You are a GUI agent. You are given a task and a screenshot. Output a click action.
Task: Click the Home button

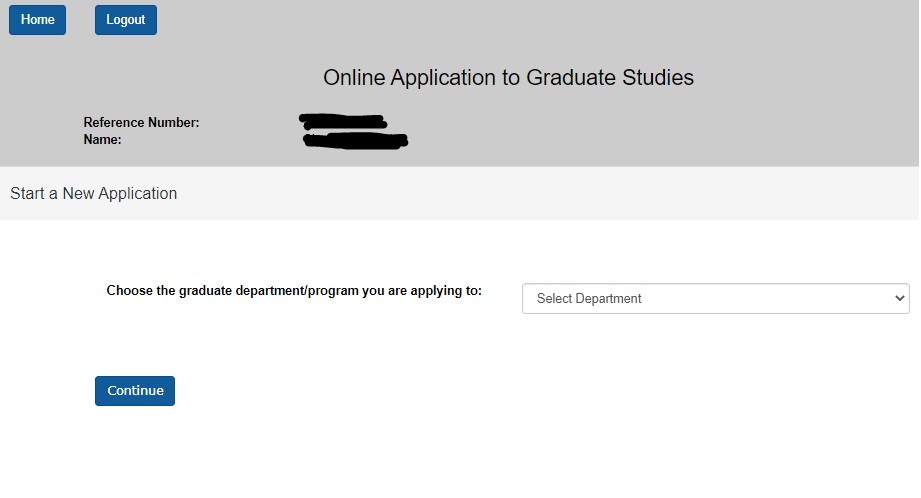37,20
